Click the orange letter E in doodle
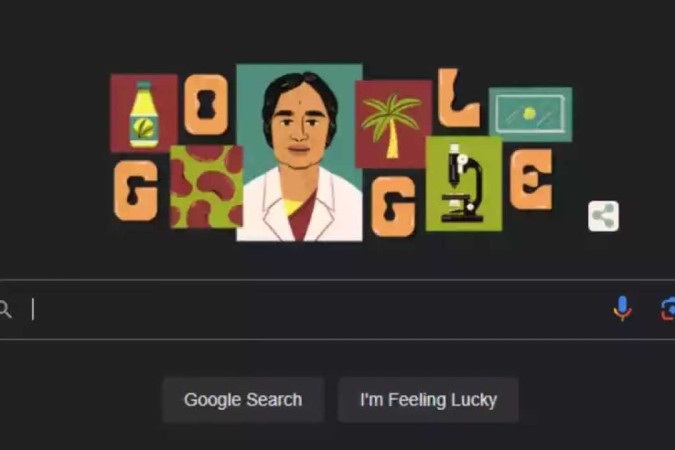Viewport: 675px width, 450px height. pos(531,179)
